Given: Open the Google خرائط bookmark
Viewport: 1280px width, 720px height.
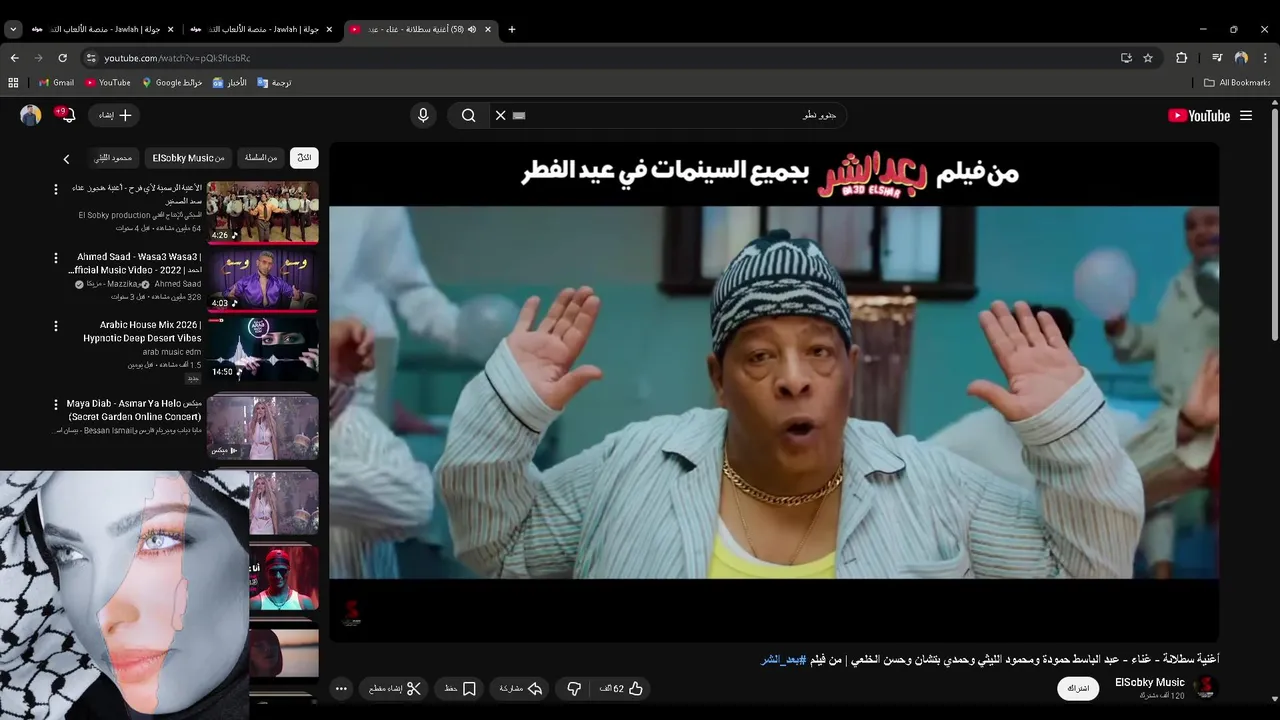Looking at the screenshot, I should click(x=172, y=83).
